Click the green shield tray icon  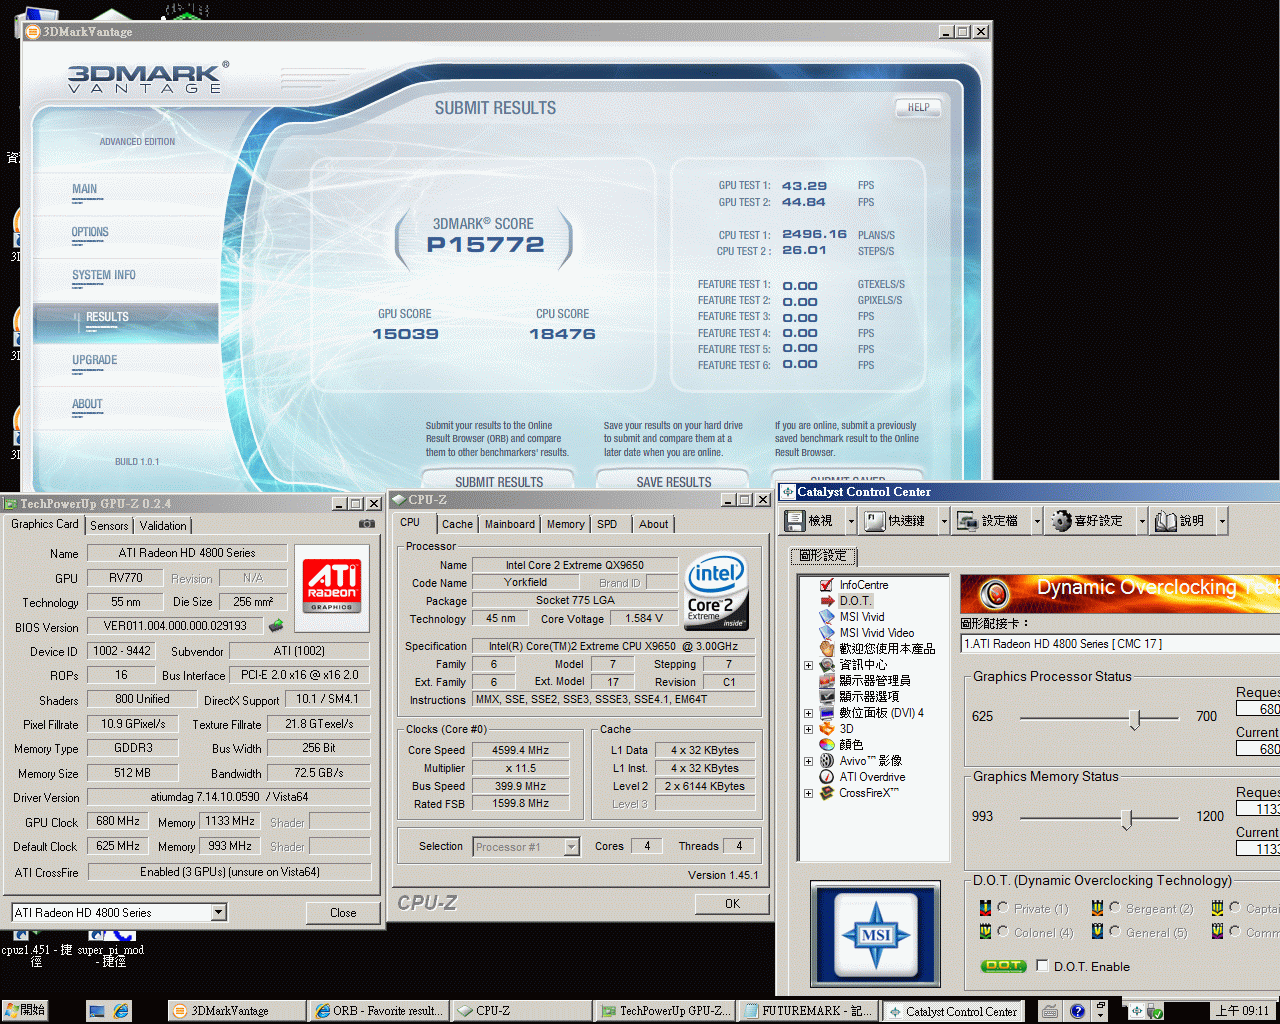(x=1156, y=1012)
